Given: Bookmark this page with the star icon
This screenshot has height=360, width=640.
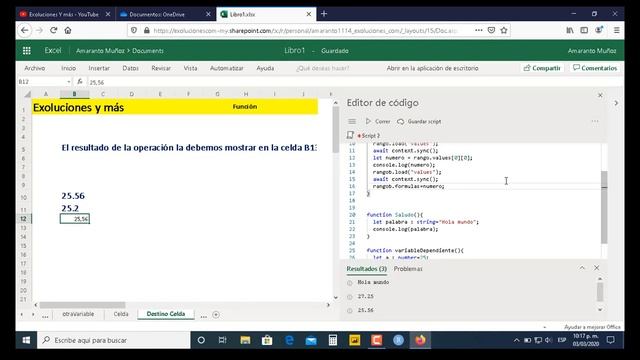Looking at the screenshot, I should tap(504, 30).
